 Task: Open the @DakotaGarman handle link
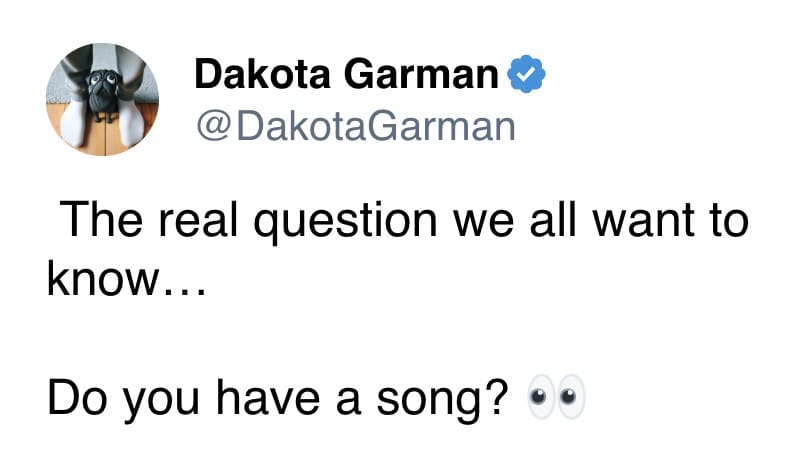pyautogui.click(x=356, y=126)
